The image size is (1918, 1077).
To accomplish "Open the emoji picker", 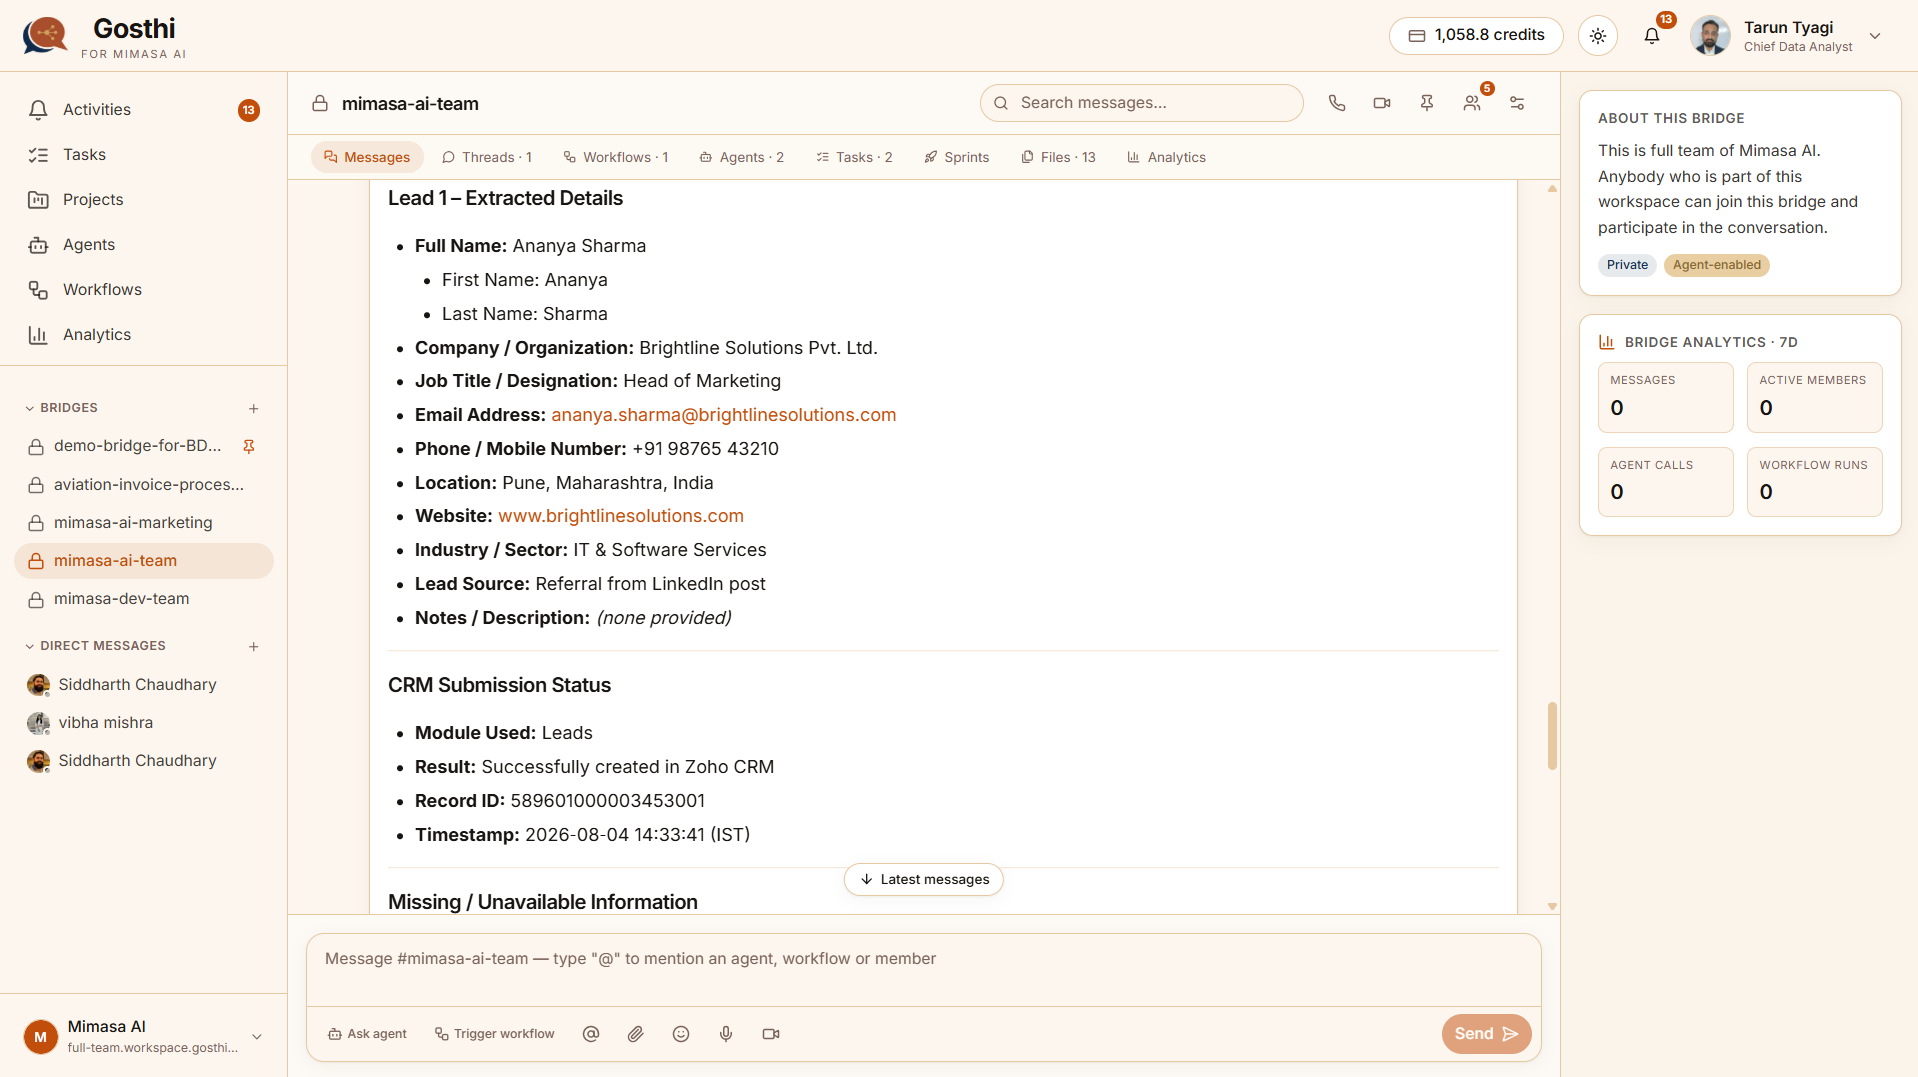I will click(x=681, y=1034).
